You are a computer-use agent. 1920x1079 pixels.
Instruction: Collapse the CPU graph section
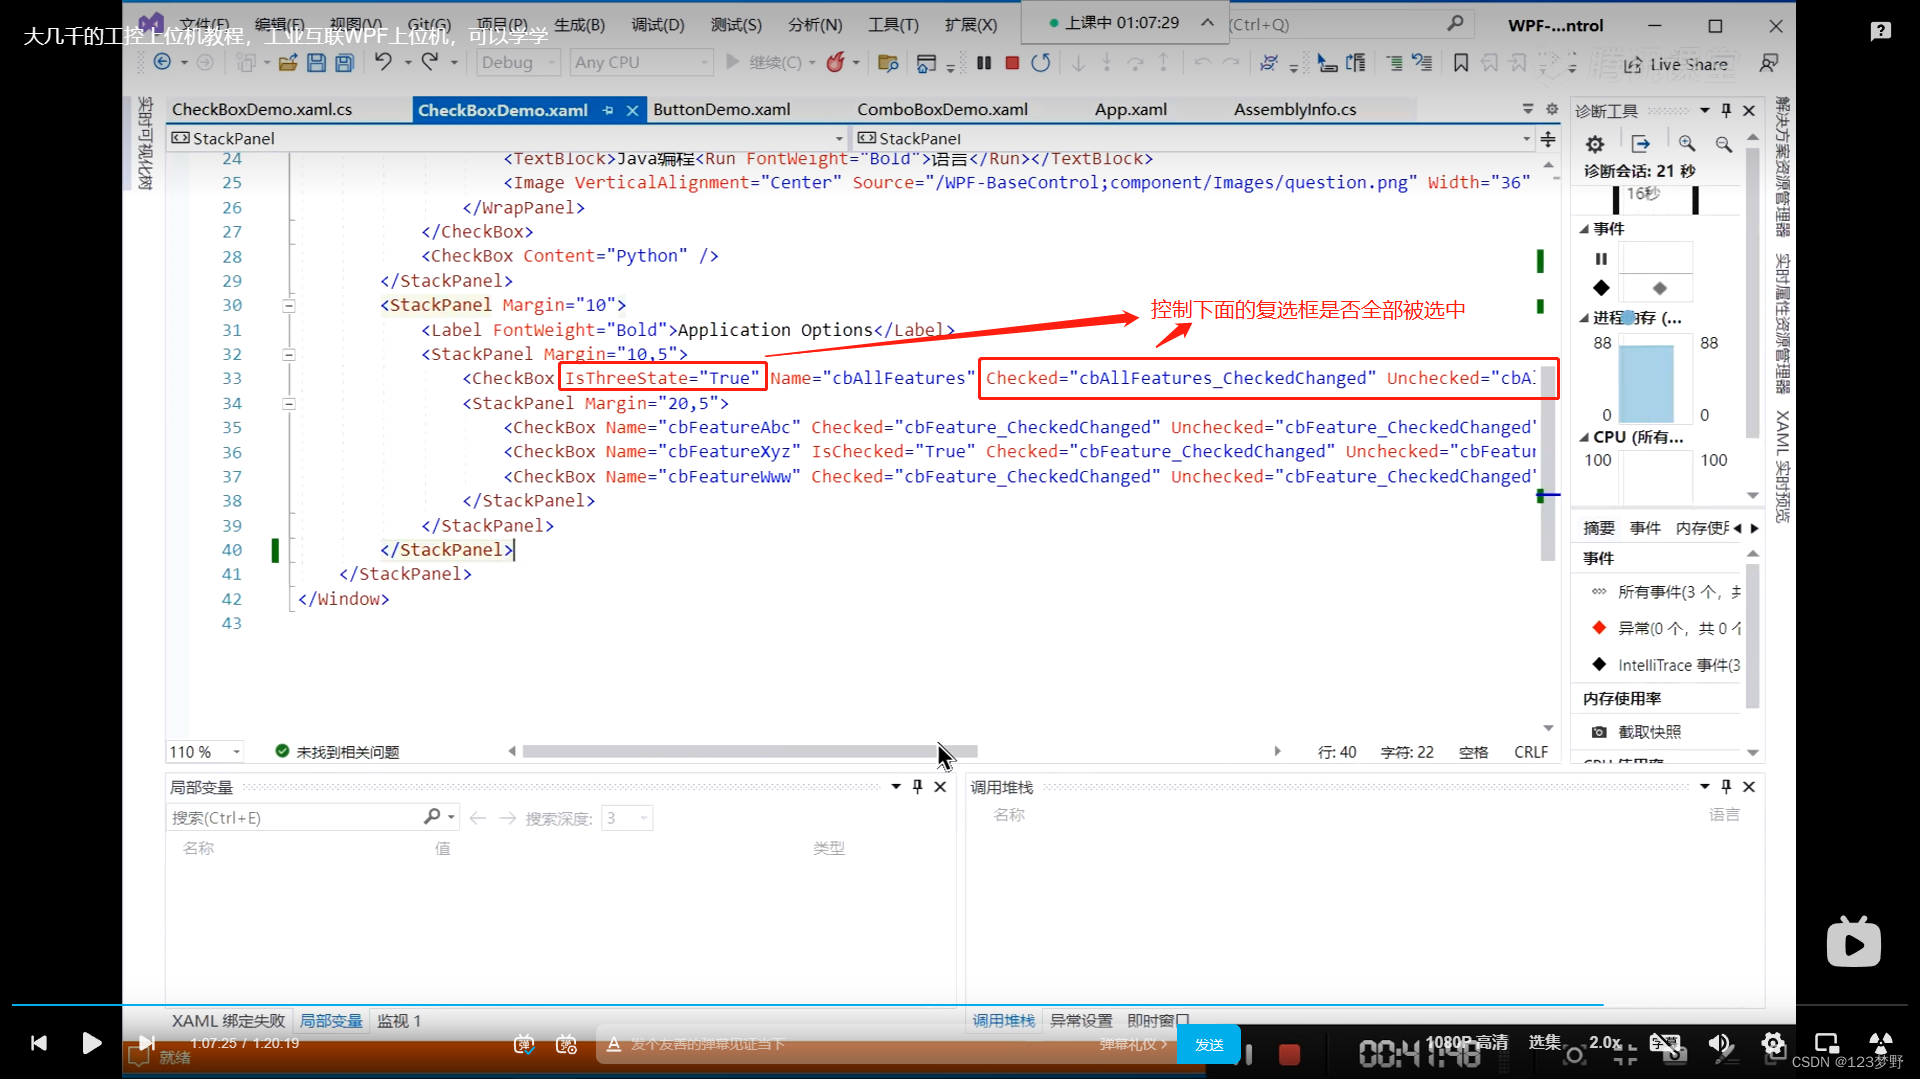click(x=1584, y=437)
